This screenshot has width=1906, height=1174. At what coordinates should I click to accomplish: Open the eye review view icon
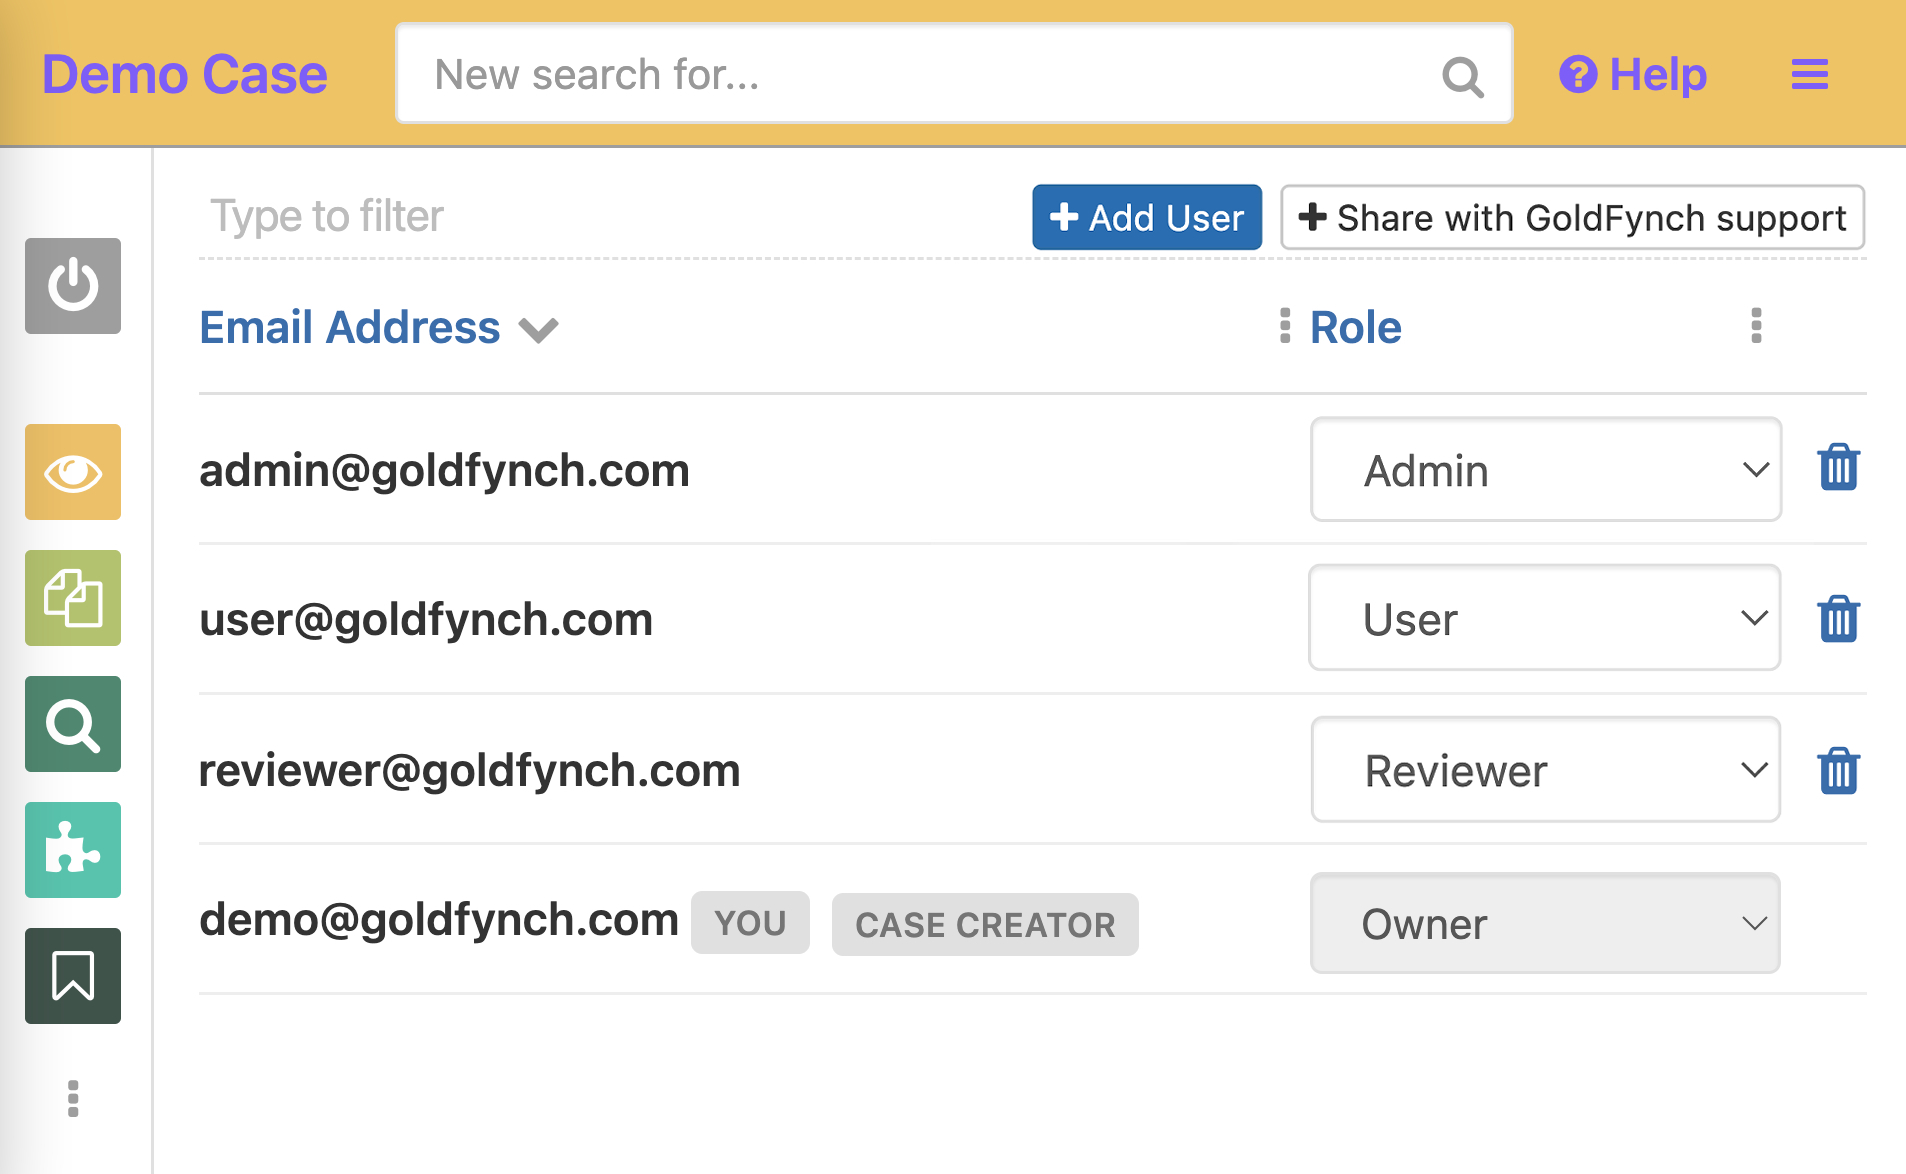(x=73, y=472)
